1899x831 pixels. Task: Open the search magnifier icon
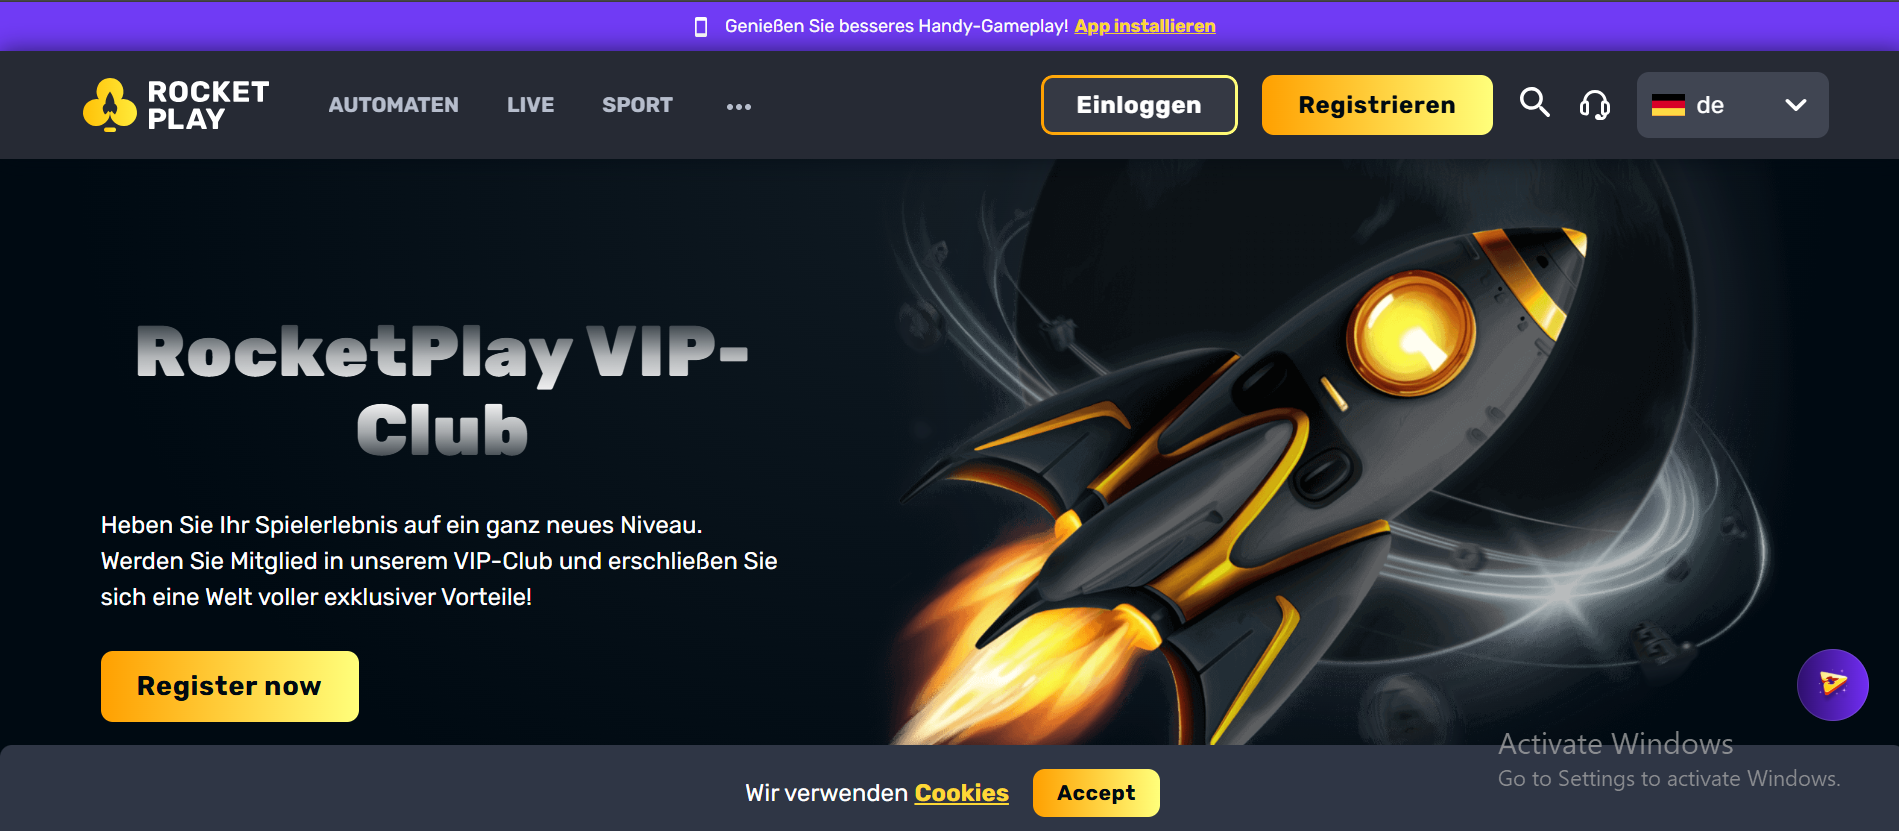(1534, 103)
